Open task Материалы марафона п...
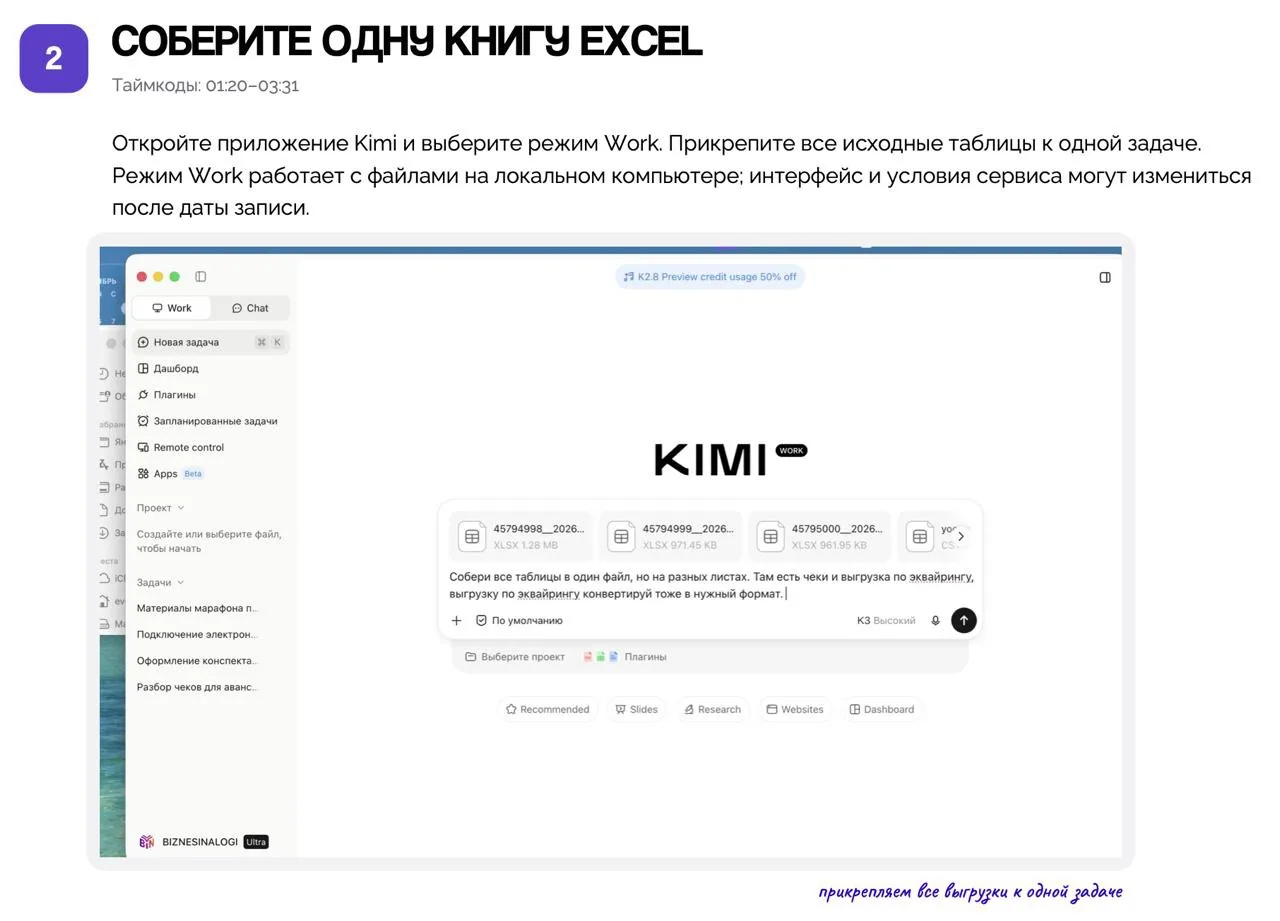Screen dimensions: 1280x921 (x=198, y=608)
